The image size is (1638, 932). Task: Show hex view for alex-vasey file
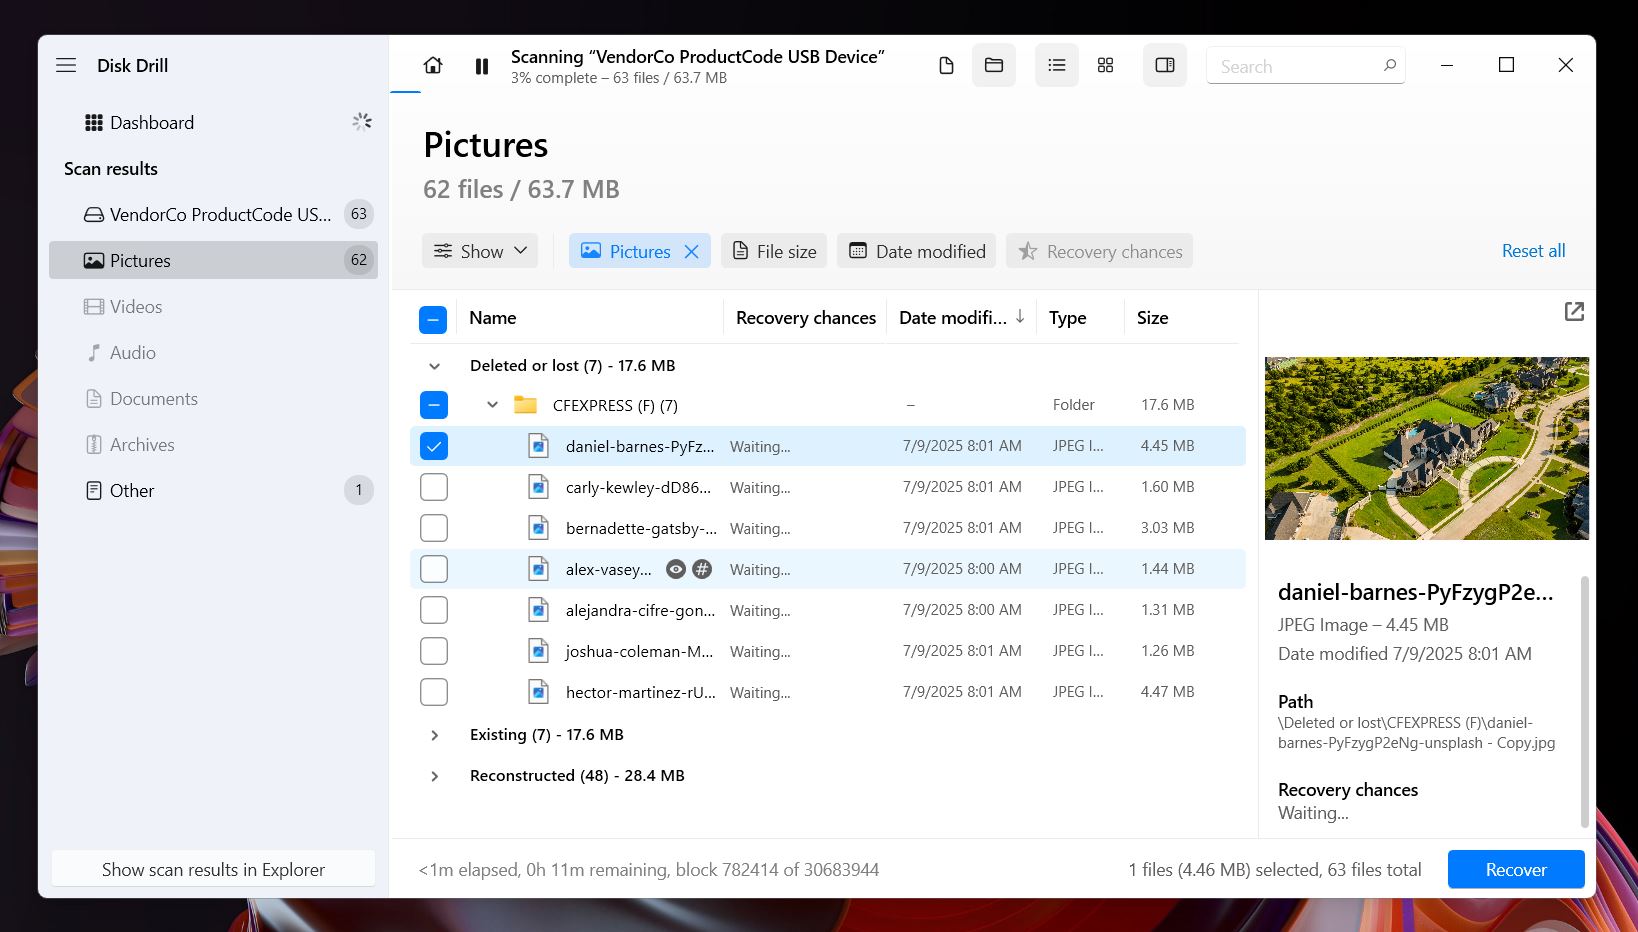click(x=703, y=569)
